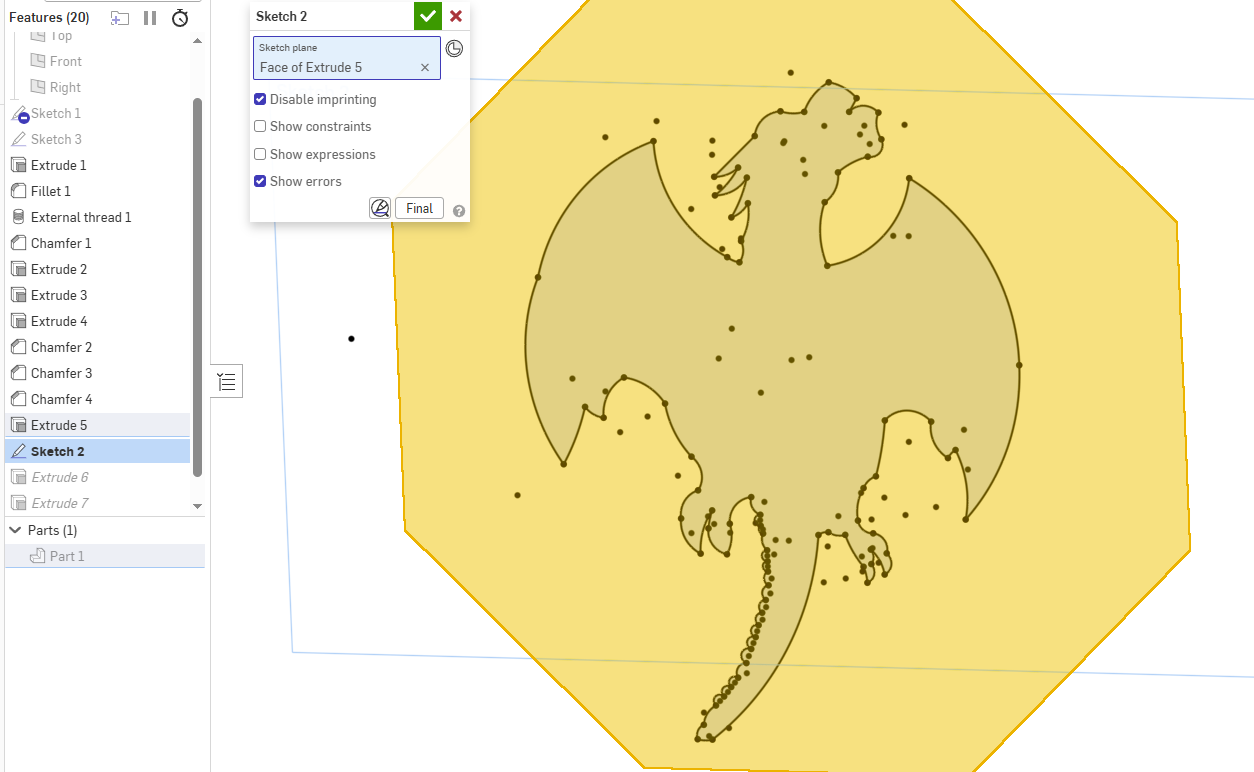The width and height of the screenshot is (1254, 772).
Task: Click the Features (20) header
Action: pyautogui.click(x=49, y=17)
